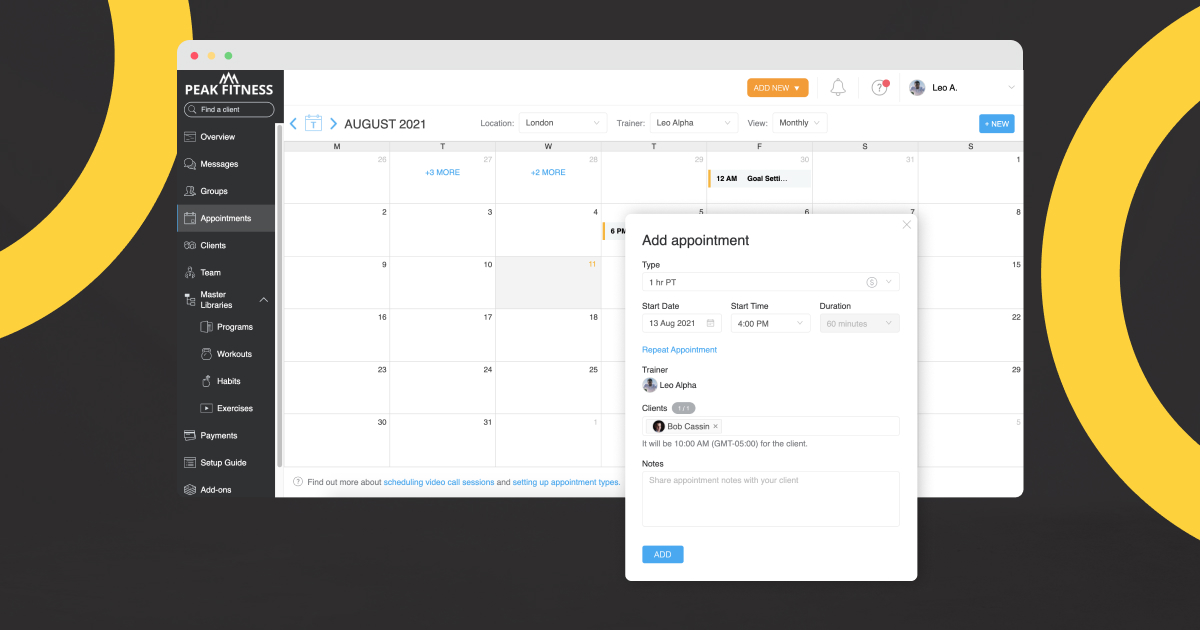Click the Repeat Appointment link
1200x630 pixels.
click(x=679, y=350)
